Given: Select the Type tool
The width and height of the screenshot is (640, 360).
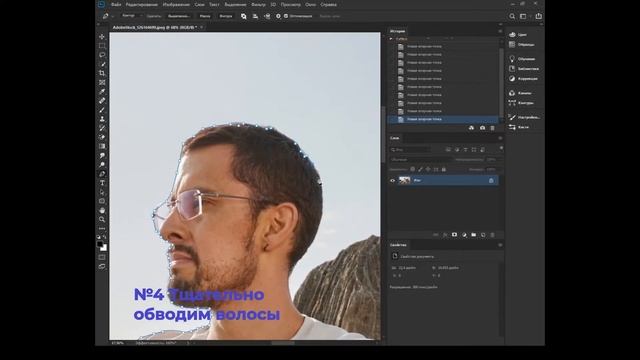Looking at the screenshot, I should coord(102,183).
